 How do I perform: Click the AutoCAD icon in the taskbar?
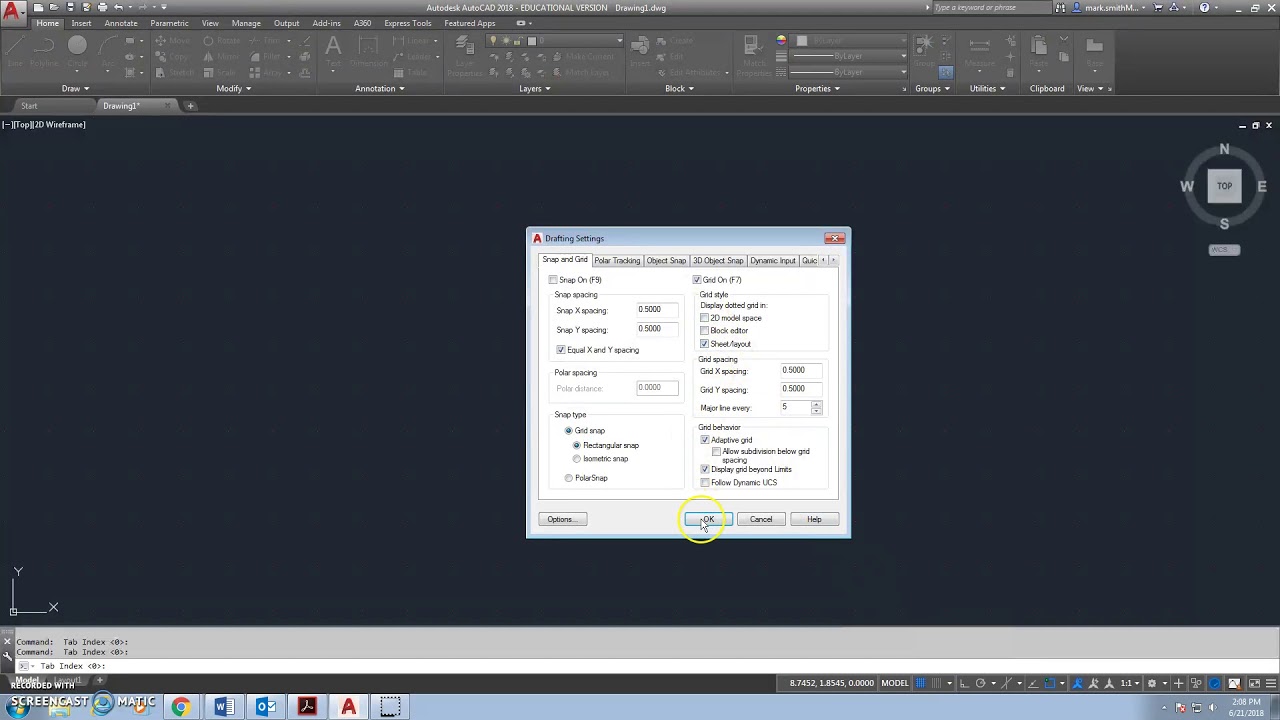[349, 707]
